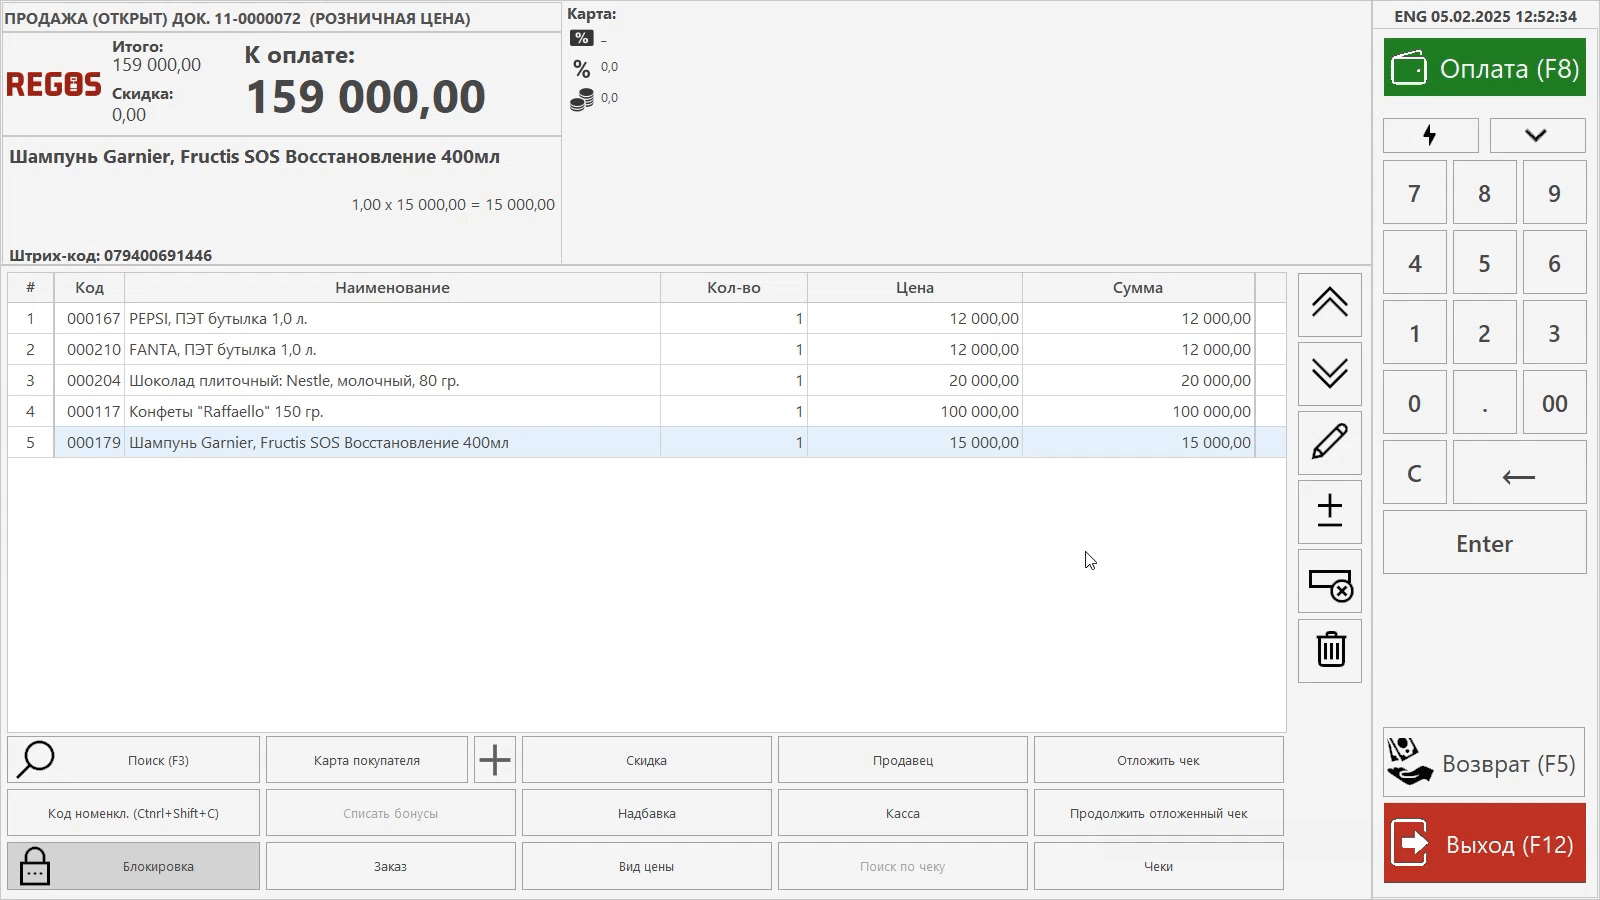Viewport: 1600px width, 900px height.
Task: Click the Сумма column header
Action: [1138, 287]
